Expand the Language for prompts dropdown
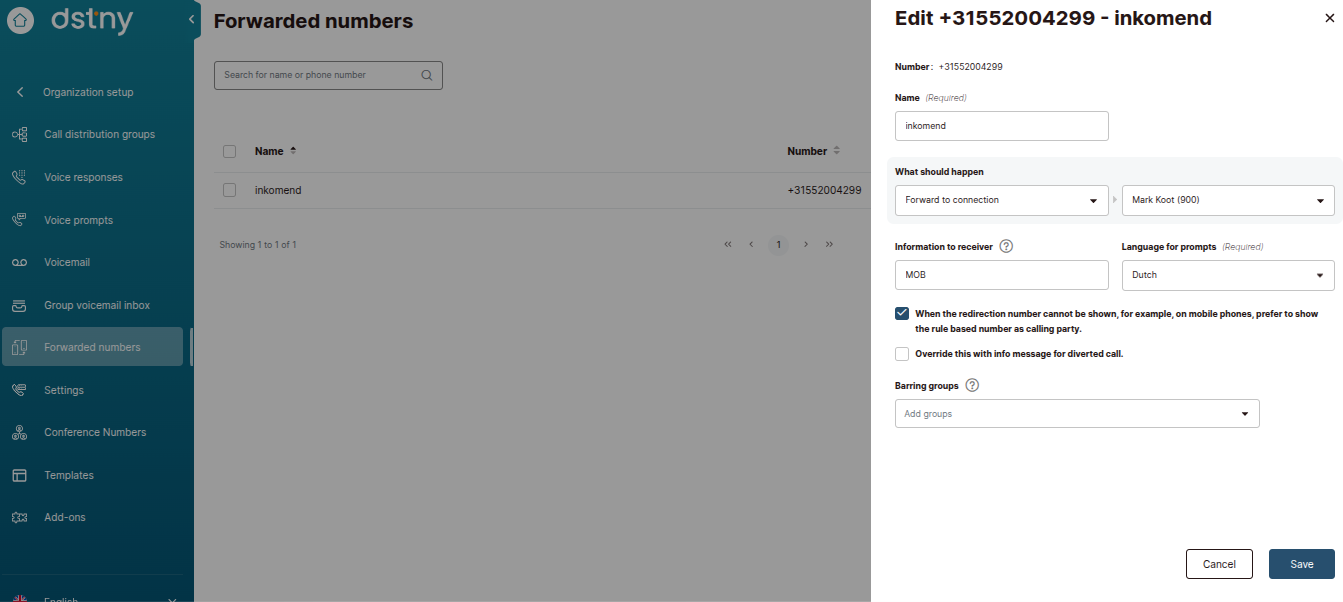This screenshot has width=1343, height=602. pos(1227,275)
